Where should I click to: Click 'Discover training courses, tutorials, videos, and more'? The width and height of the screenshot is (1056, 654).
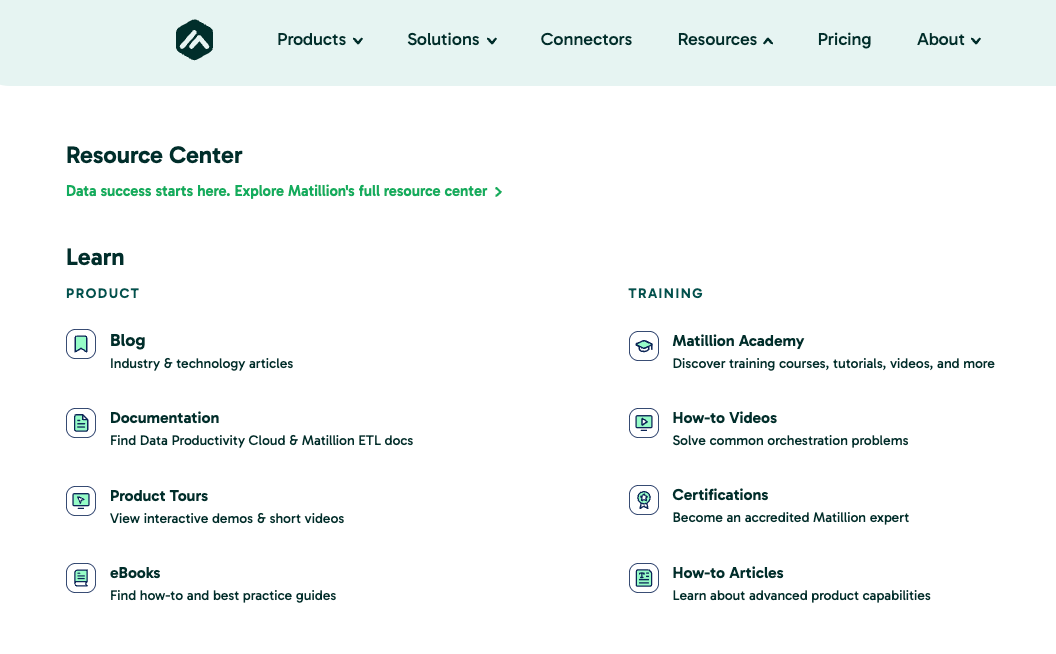(x=833, y=364)
